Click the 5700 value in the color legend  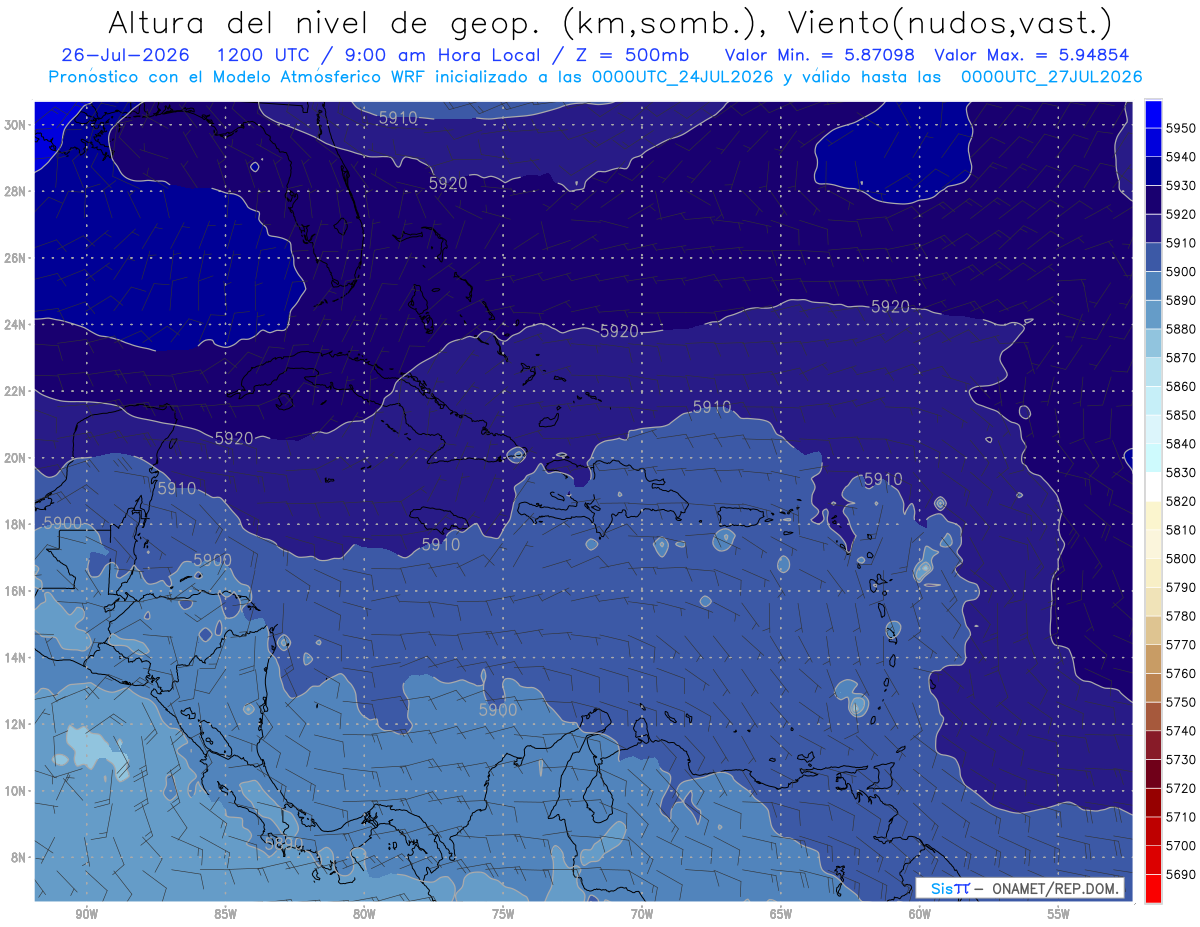[x=1181, y=845]
